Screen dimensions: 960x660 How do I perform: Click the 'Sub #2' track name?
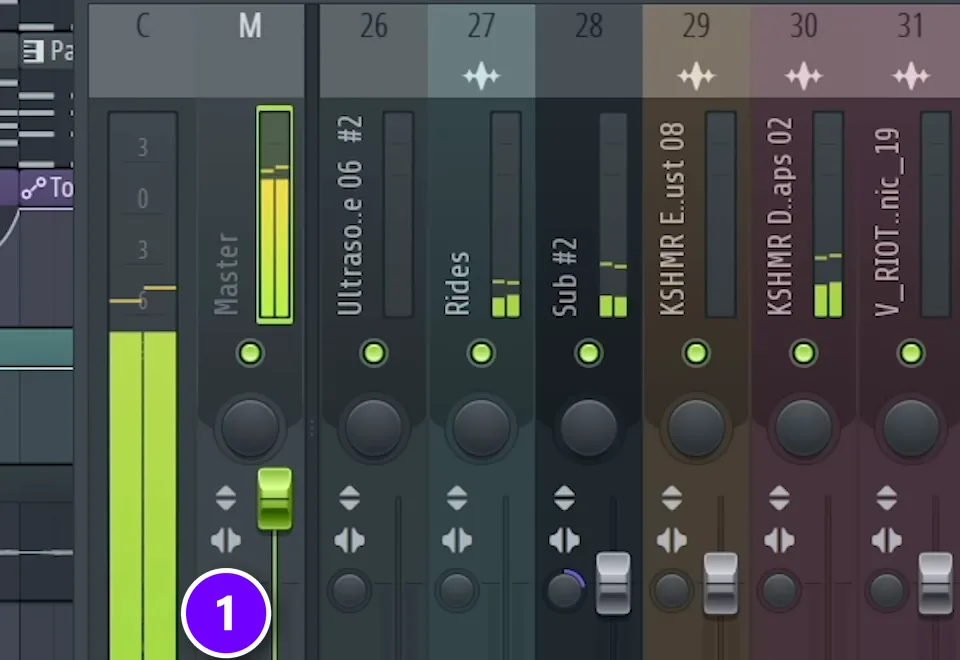564,277
